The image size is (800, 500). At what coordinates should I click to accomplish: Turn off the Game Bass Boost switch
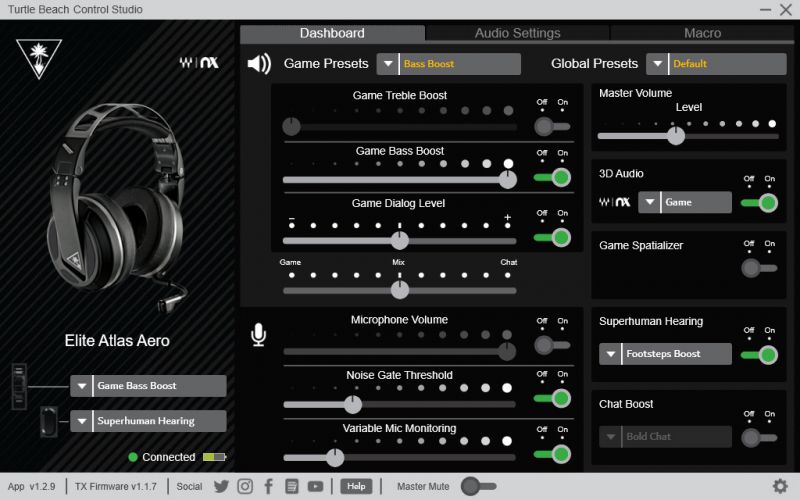coord(552,178)
